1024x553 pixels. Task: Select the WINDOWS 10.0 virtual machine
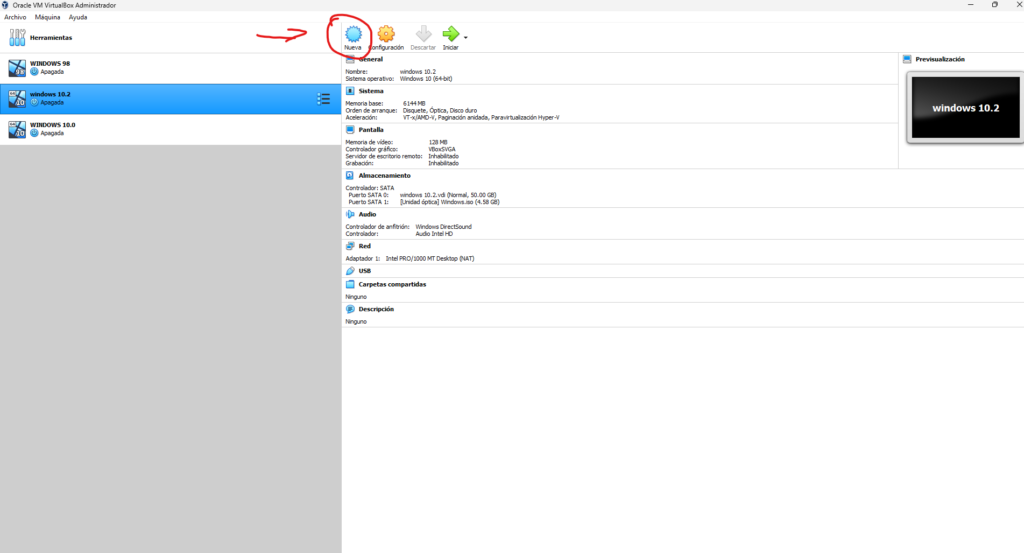click(50, 129)
